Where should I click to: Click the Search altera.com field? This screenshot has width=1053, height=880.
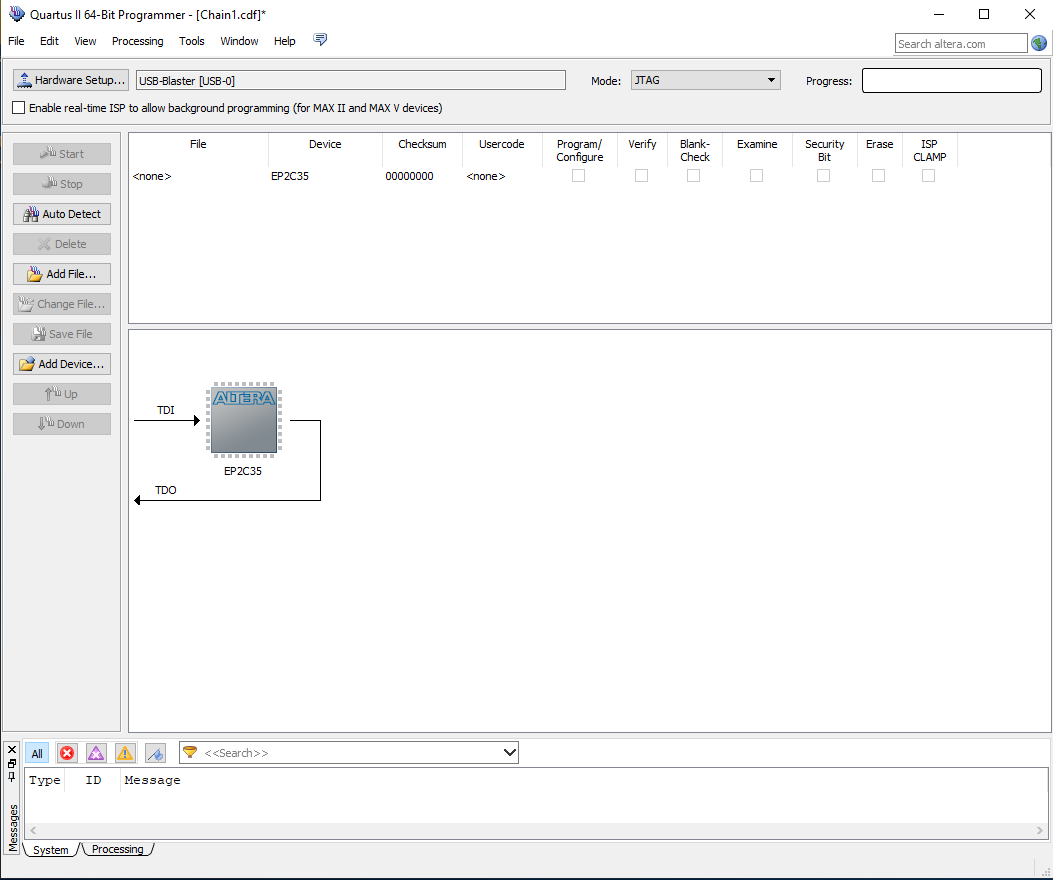pyautogui.click(x=961, y=44)
